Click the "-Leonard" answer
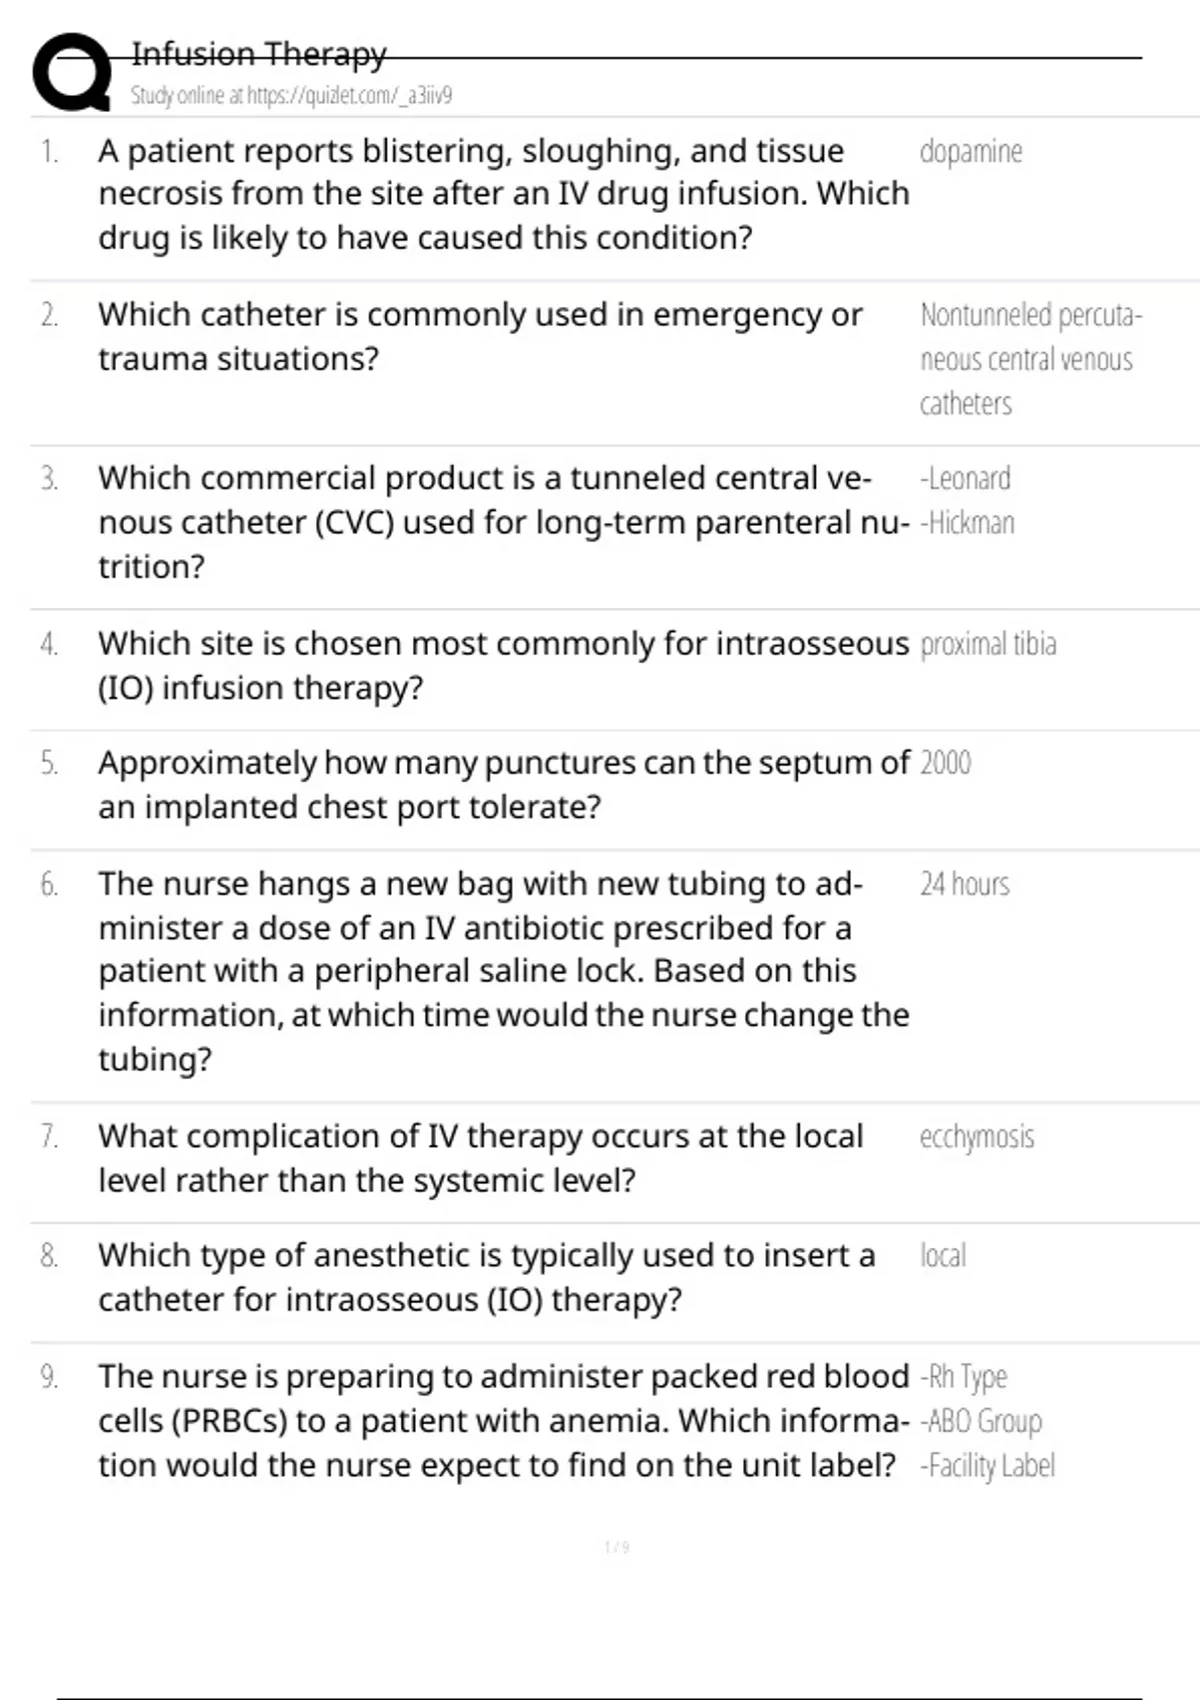Viewport: 1200px width, 1700px height. [x=966, y=479]
